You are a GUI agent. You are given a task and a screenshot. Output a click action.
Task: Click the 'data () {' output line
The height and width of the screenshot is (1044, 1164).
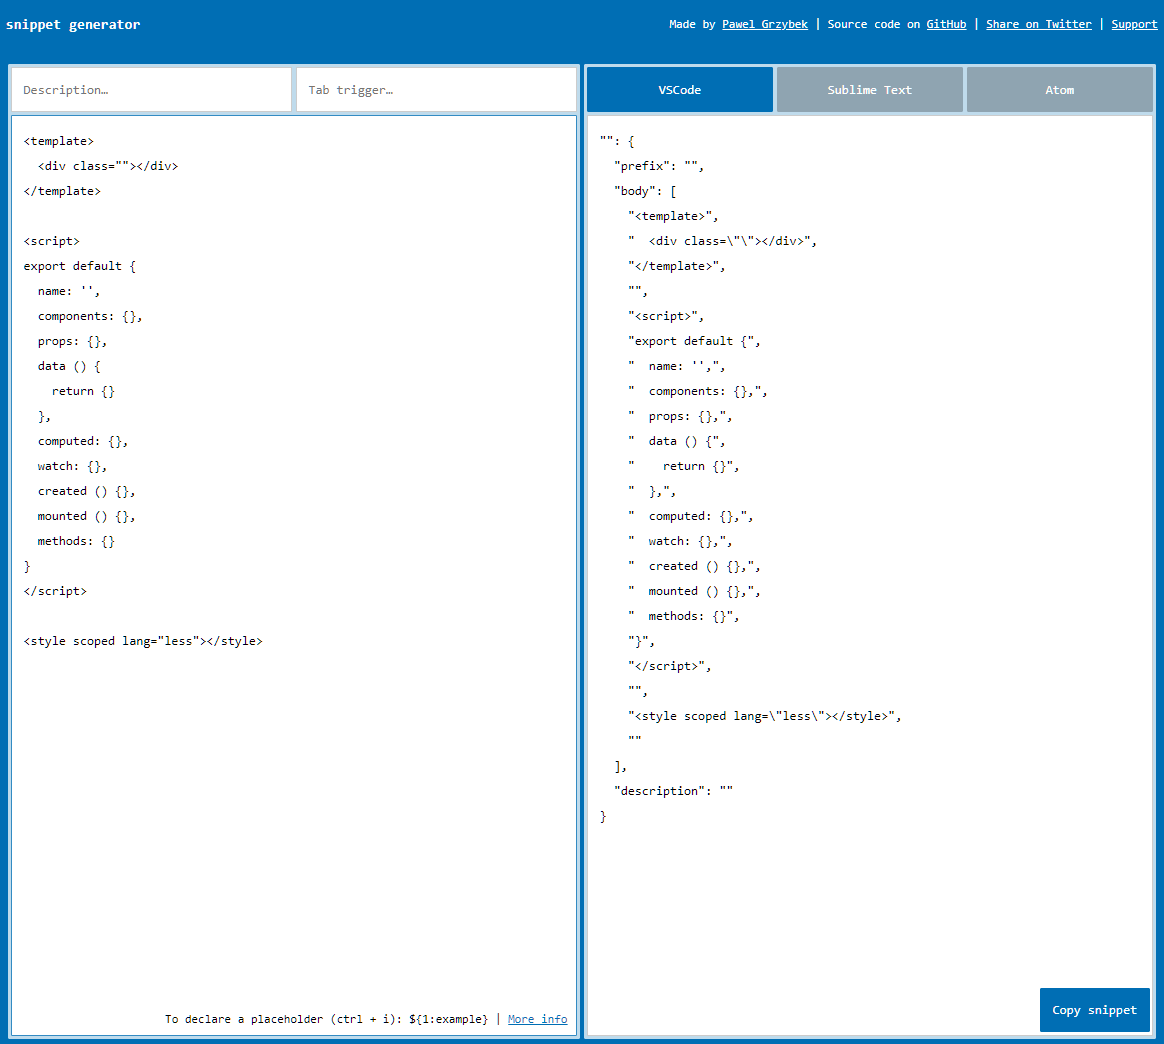[x=676, y=441]
